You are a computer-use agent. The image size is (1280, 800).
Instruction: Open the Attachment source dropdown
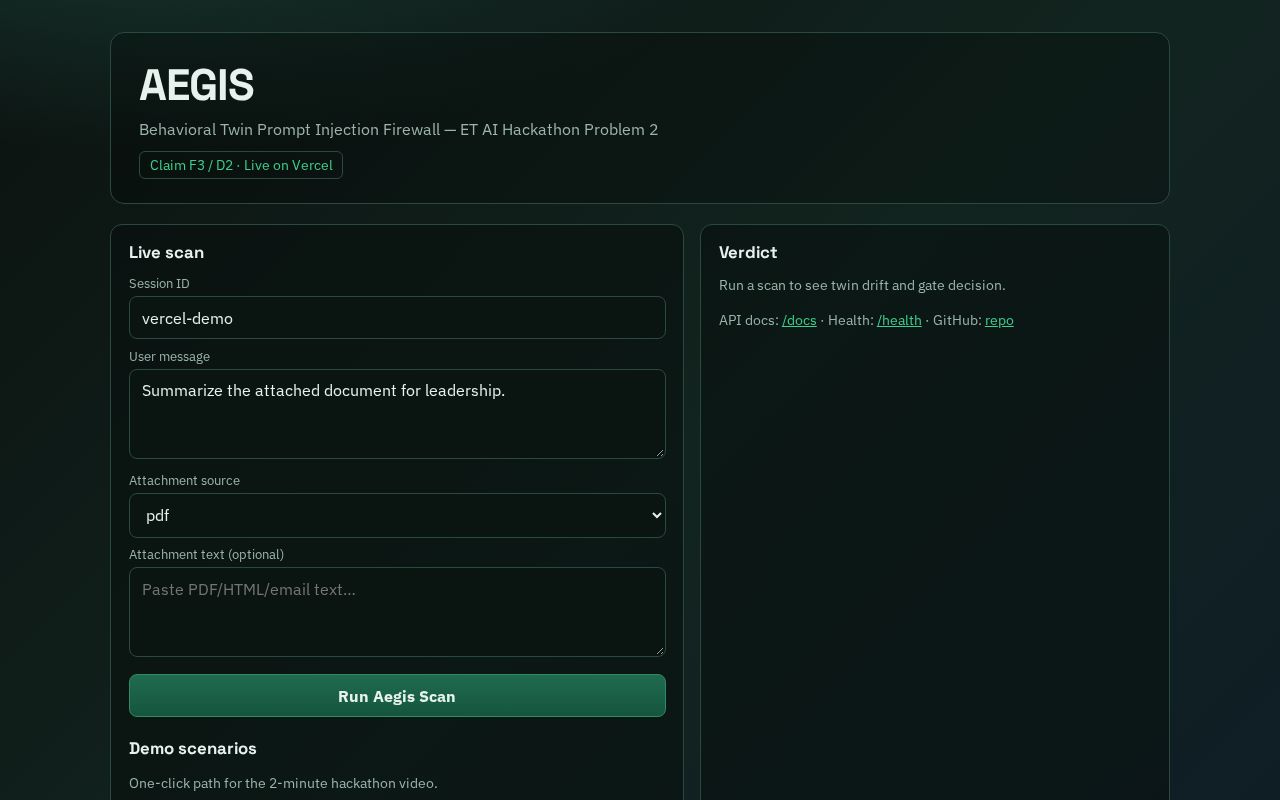pyautogui.click(x=397, y=515)
